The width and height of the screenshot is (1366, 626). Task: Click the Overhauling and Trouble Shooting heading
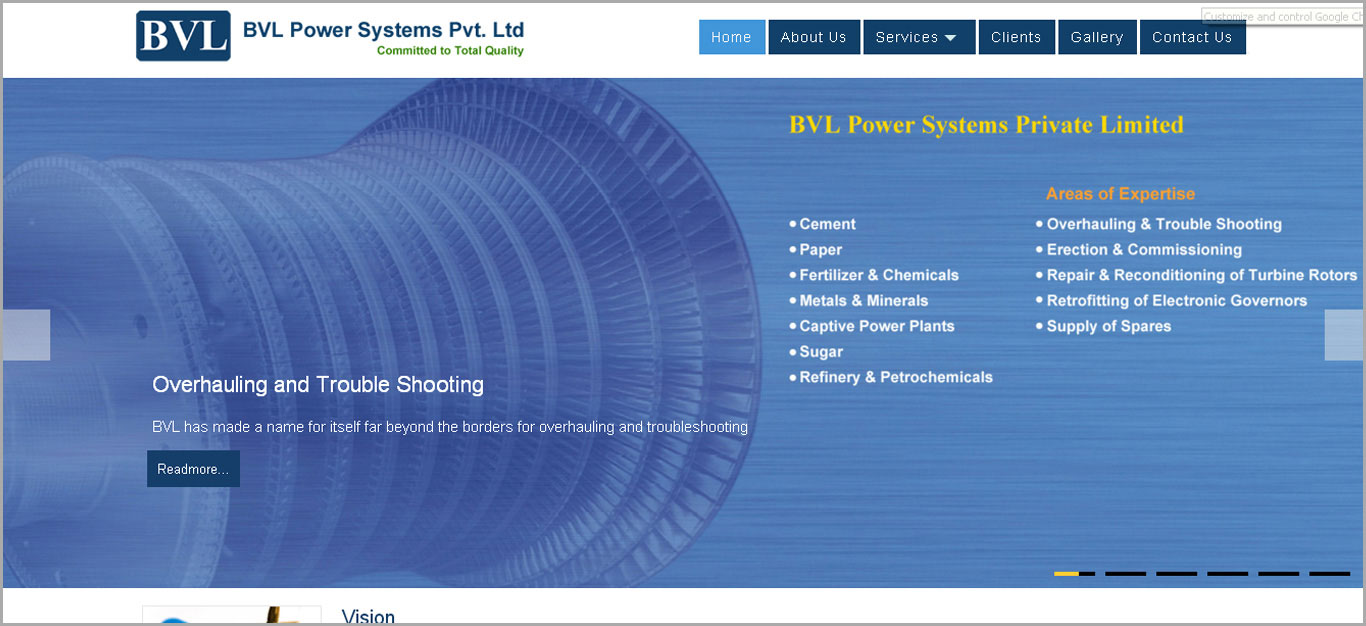pyautogui.click(x=318, y=385)
